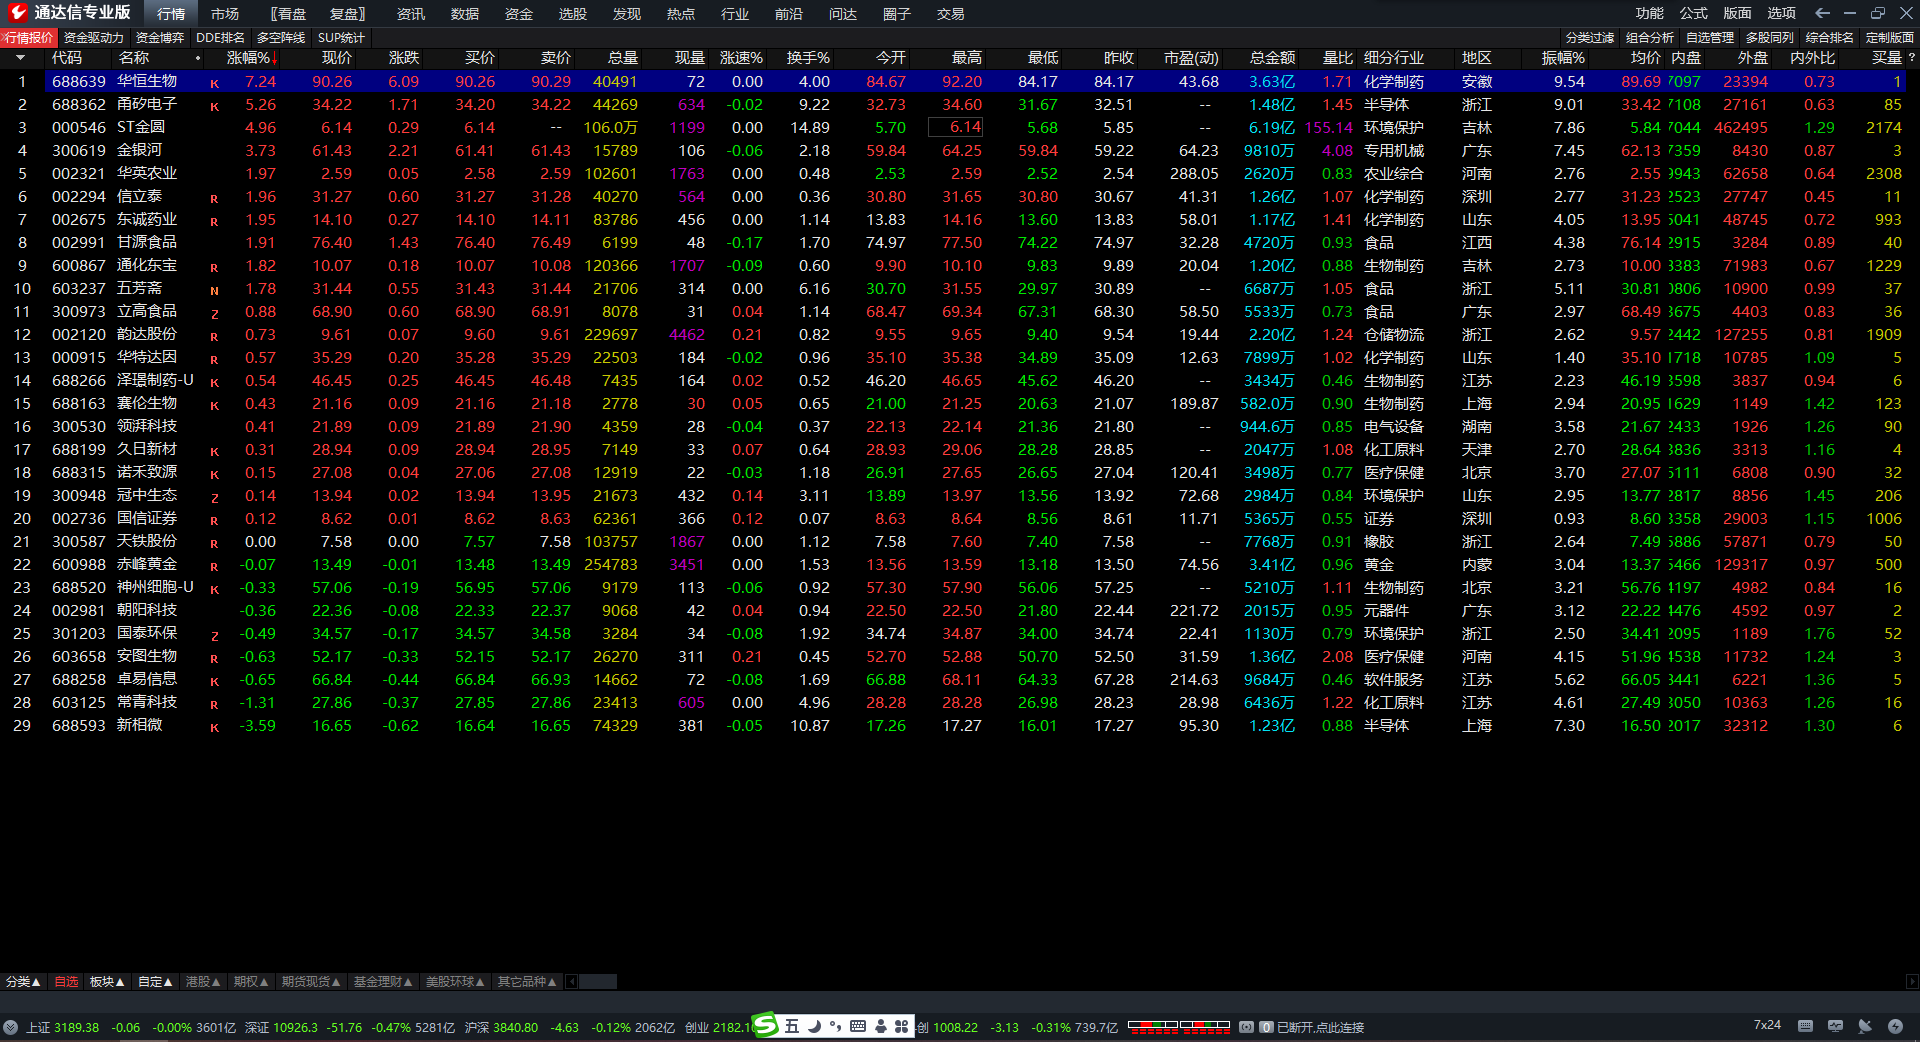Image resolution: width=1920 pixels, height=1042 pixels.
Task: Open the 功能 menu
Action: point(1650,13)
